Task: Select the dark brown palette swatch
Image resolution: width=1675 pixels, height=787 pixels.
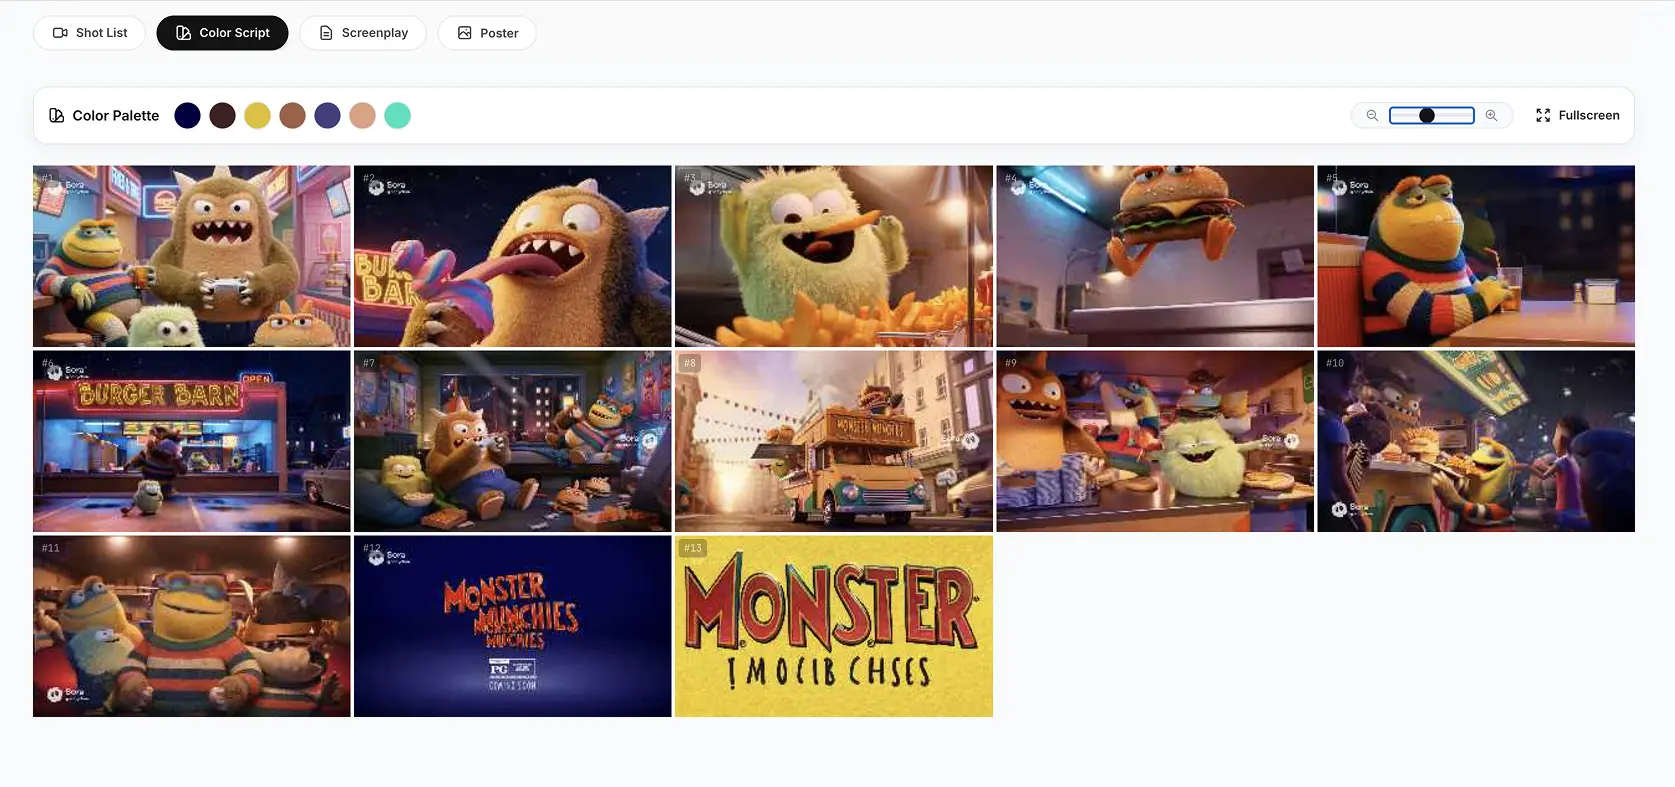Action: (222, 116)
